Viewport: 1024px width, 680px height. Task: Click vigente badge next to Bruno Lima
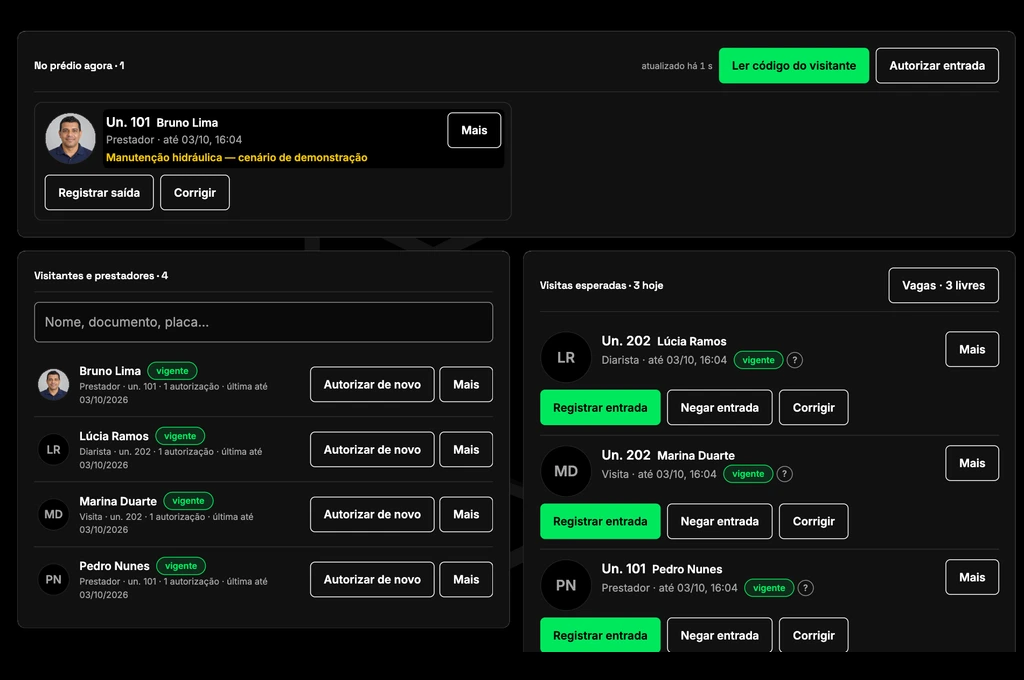[172, 371]
